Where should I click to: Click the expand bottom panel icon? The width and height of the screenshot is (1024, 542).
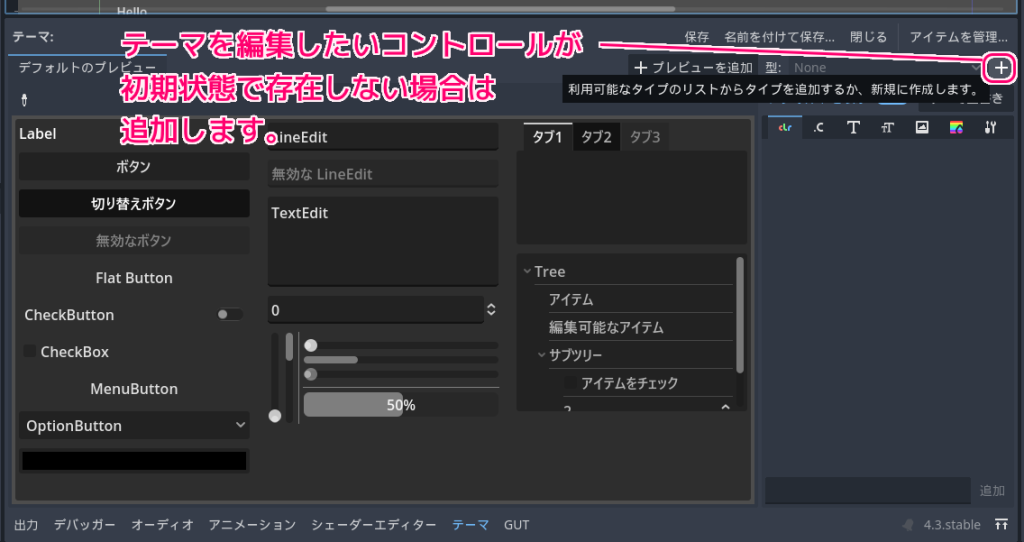pyautogui.click(x=1001, y=524)
